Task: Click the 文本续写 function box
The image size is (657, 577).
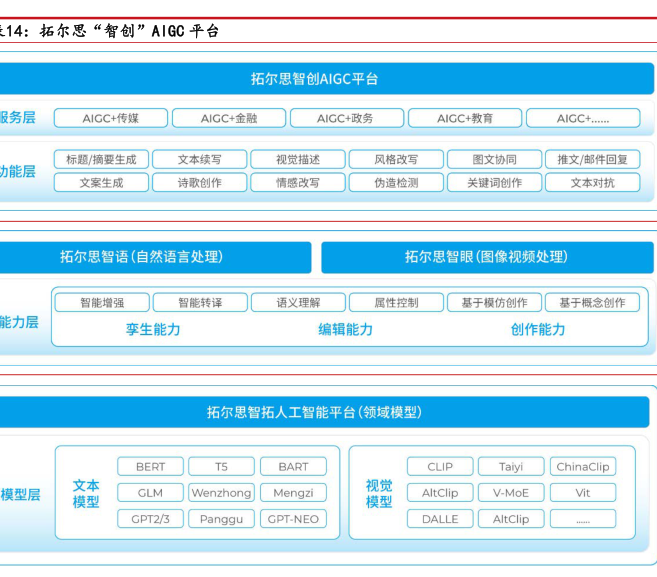Action: 199,159
